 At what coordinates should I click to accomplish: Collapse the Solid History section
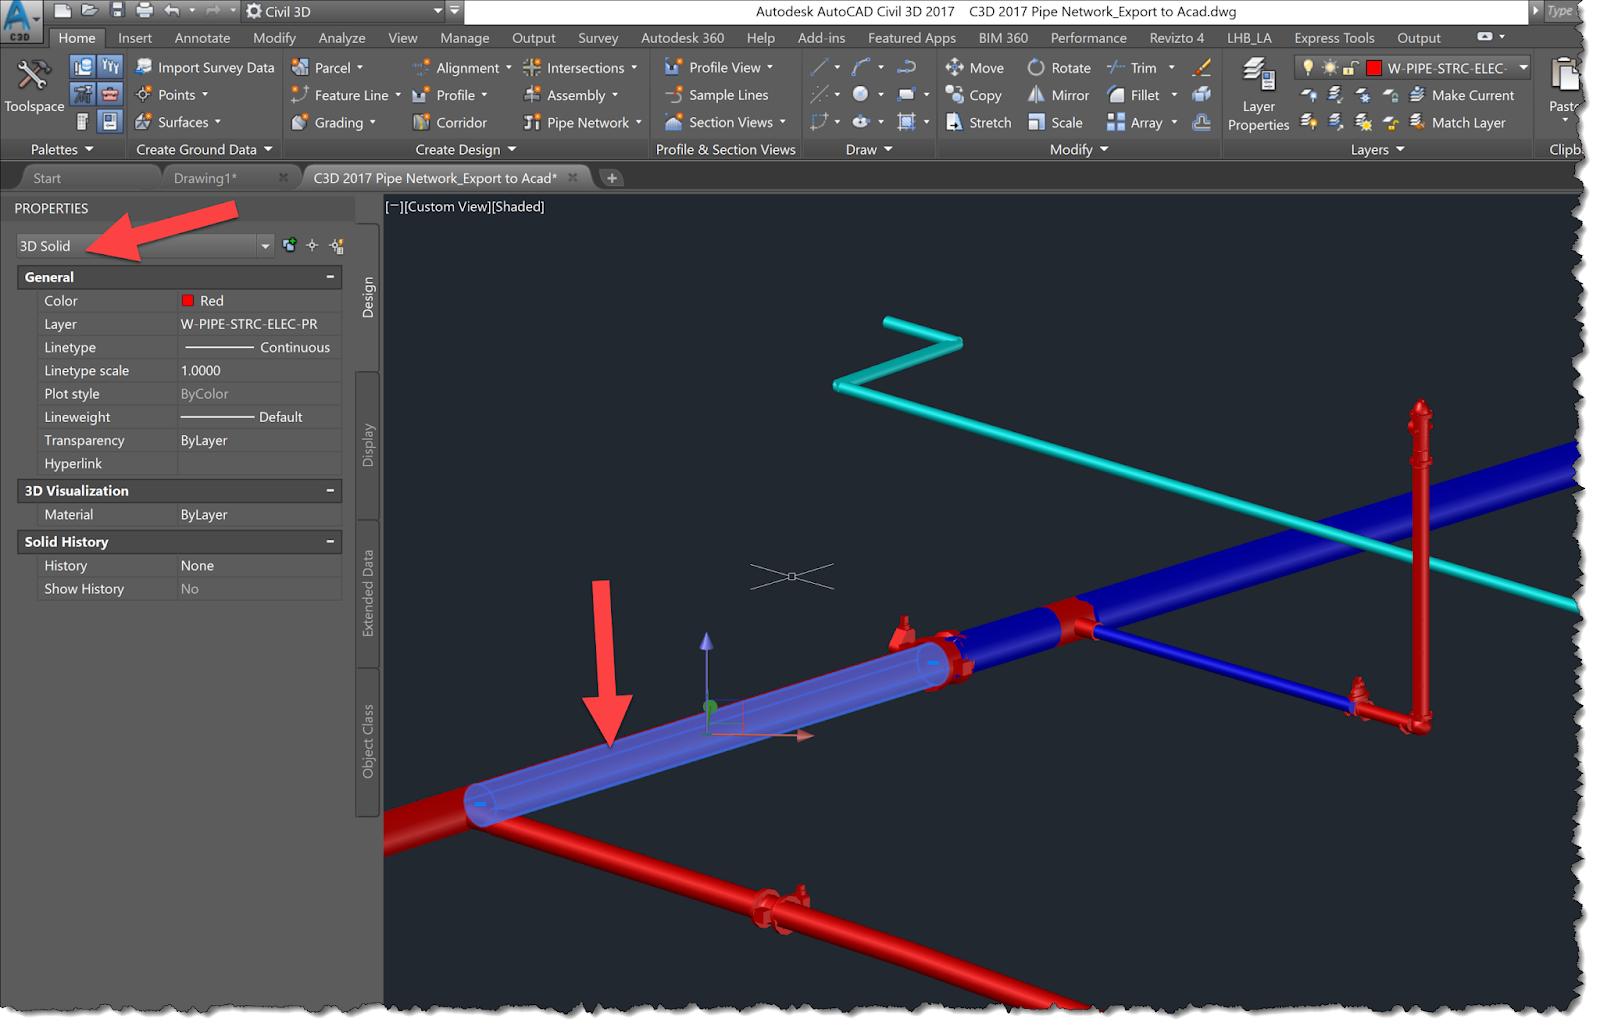pos(330,542)
